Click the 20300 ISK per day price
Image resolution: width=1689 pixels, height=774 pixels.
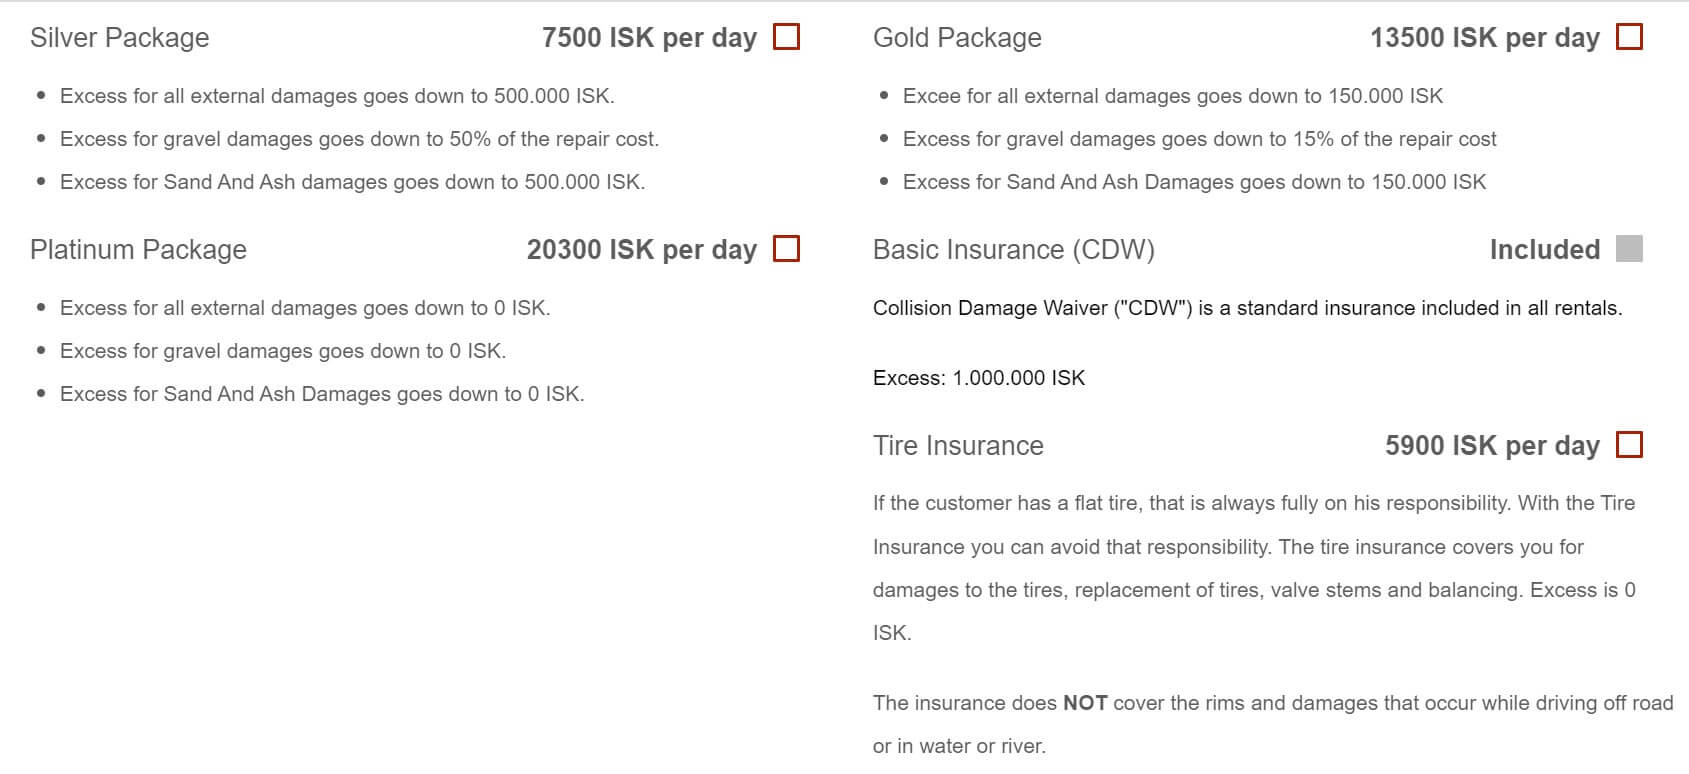(641, 250)
